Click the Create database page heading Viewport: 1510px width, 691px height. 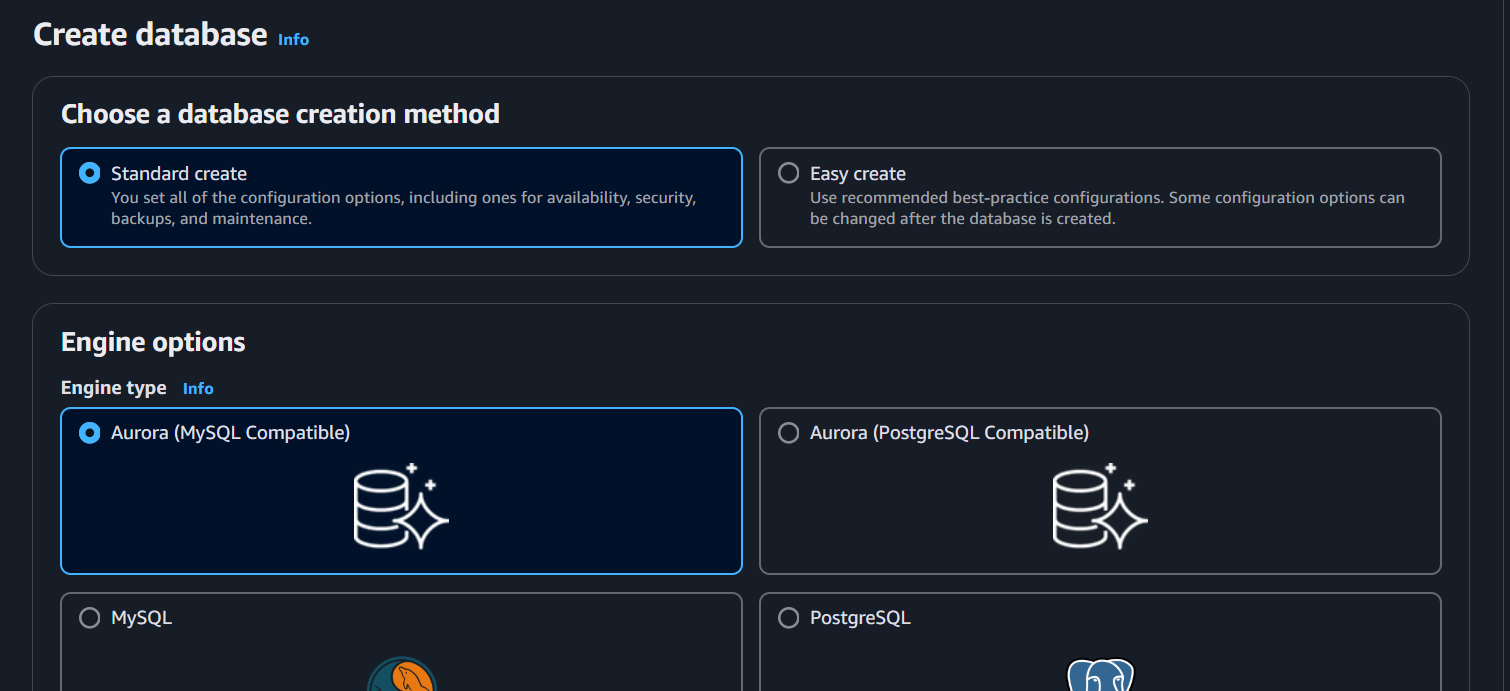point(150,35)
